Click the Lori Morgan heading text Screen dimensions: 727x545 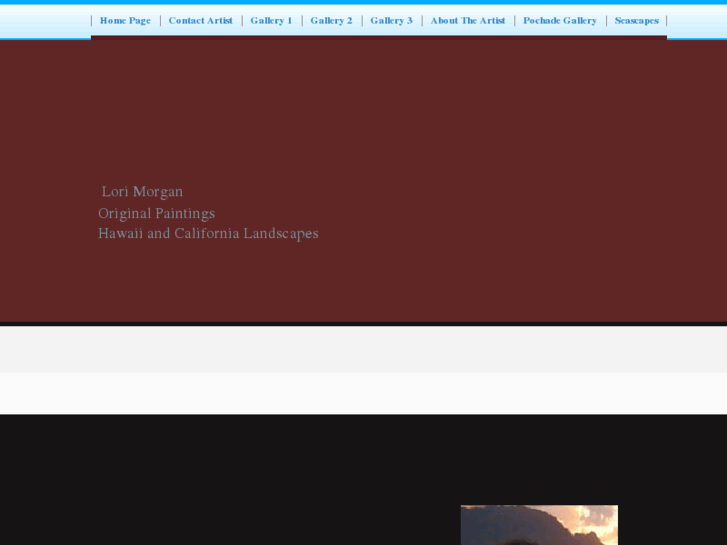click(142, 192)
